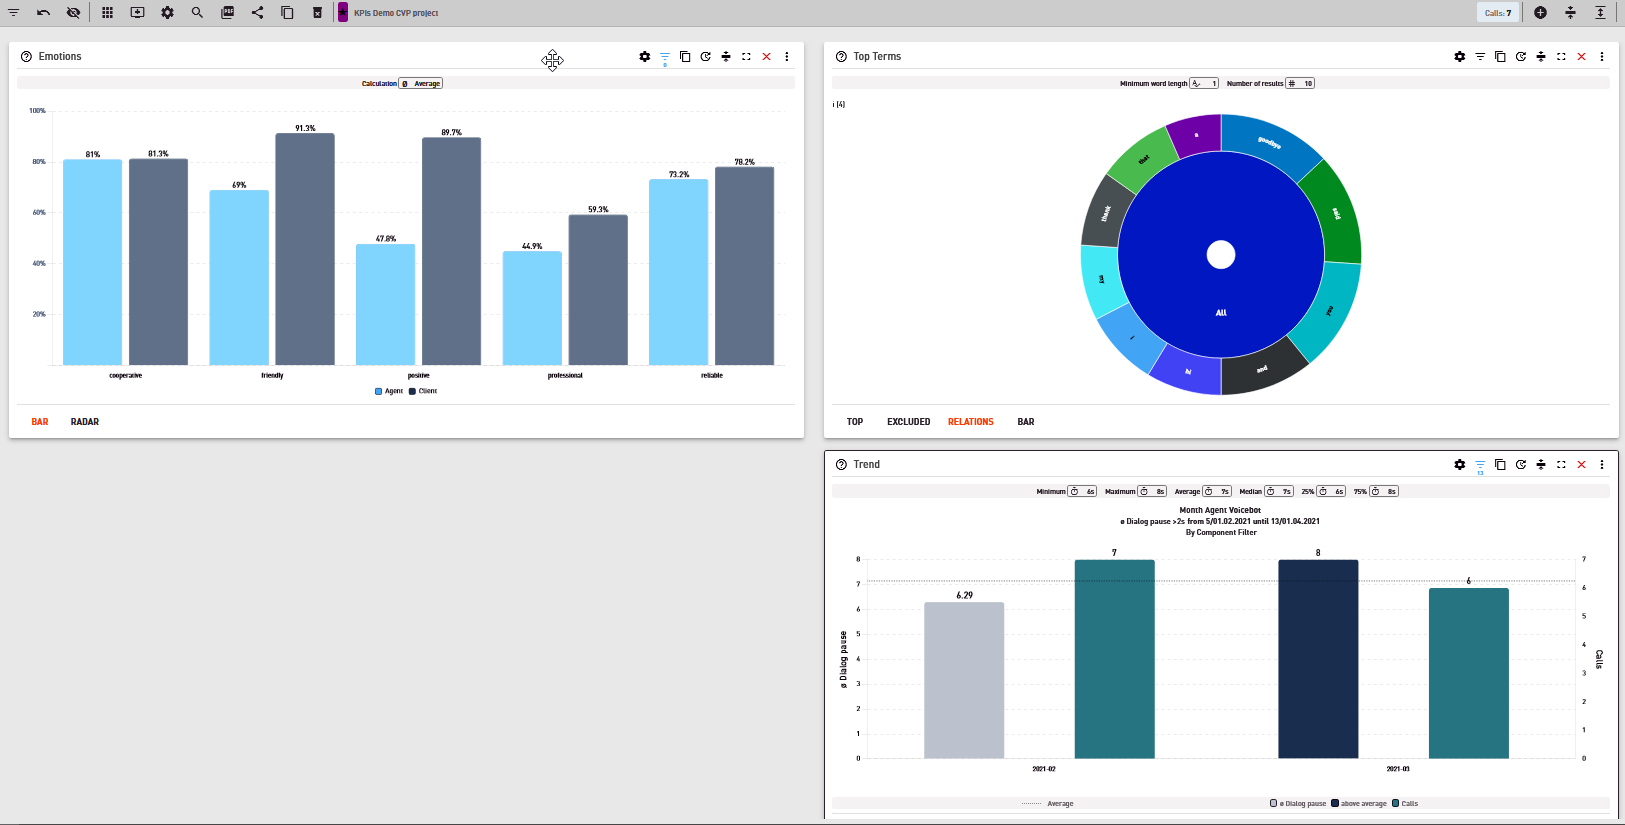Image resolution: width=1625 pixels, height=825 pixels.
Task: Open help for the Top Terms widget
Action: coord(841,57)
